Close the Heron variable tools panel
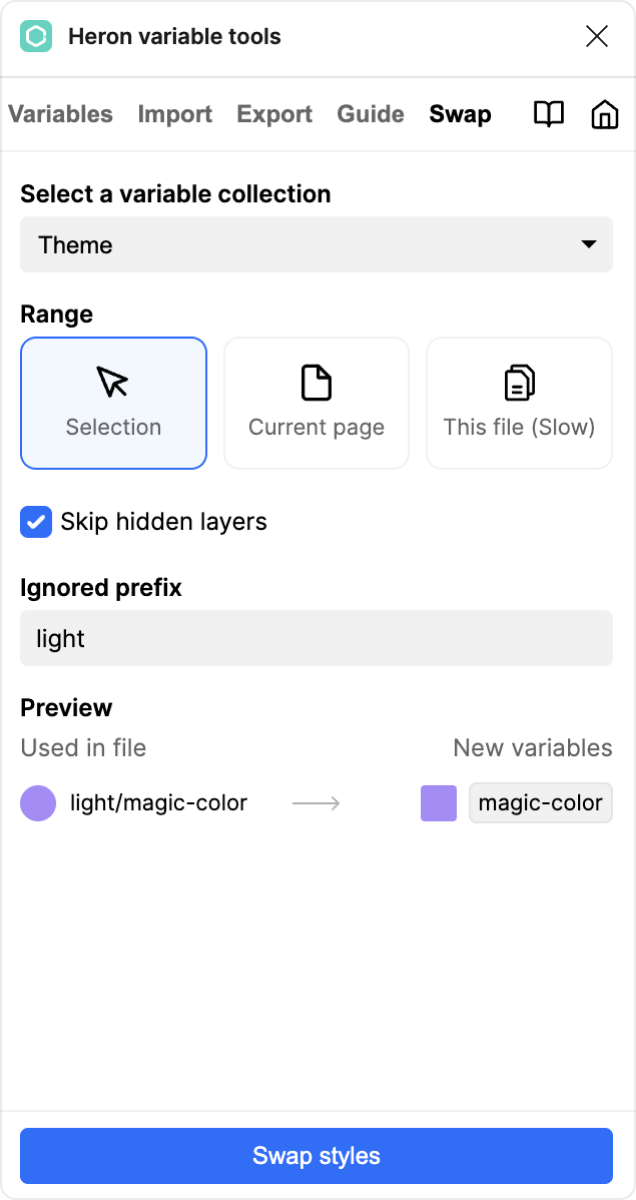Viewport: 636px width, 1200px height. click(597, 37)
